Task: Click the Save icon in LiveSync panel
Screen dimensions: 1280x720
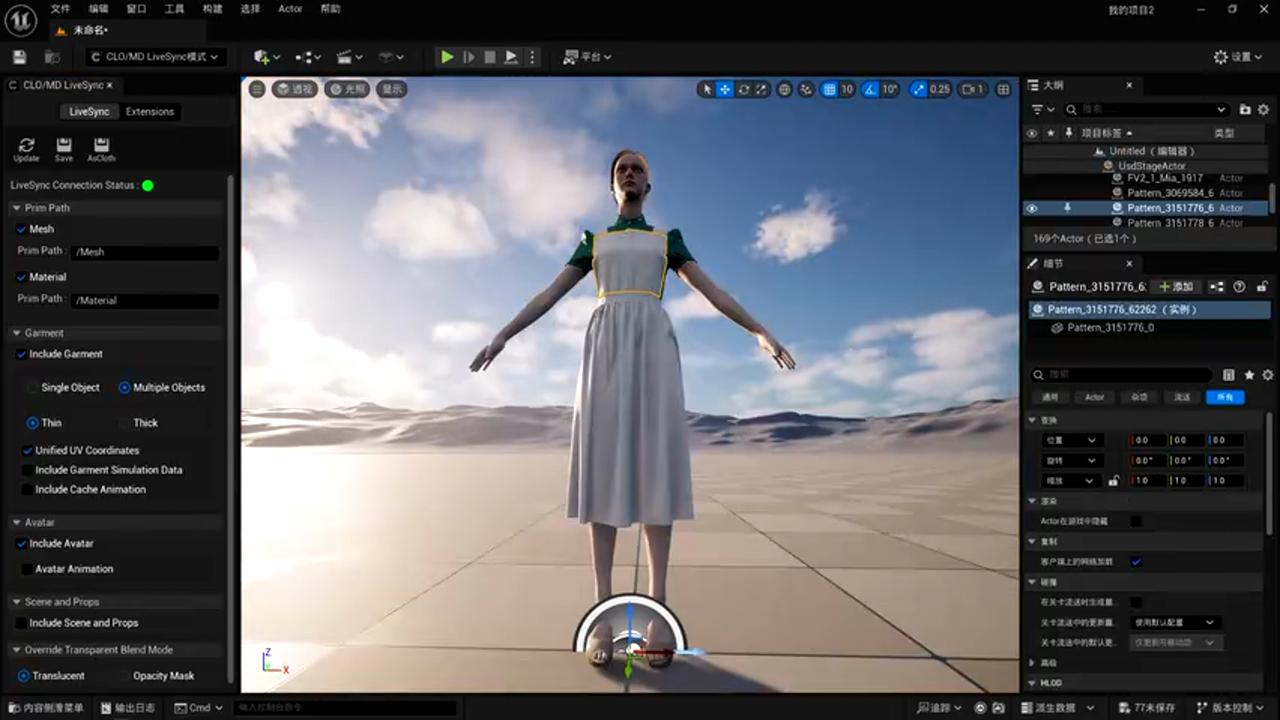Action: pyautogui.click(x=64, y=146)
